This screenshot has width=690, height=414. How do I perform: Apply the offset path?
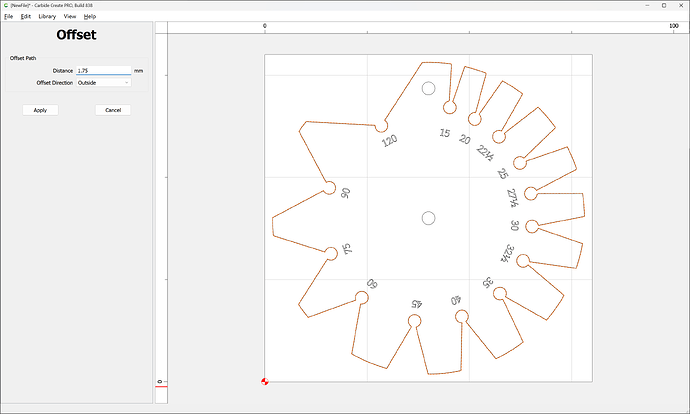coord(40,110)
